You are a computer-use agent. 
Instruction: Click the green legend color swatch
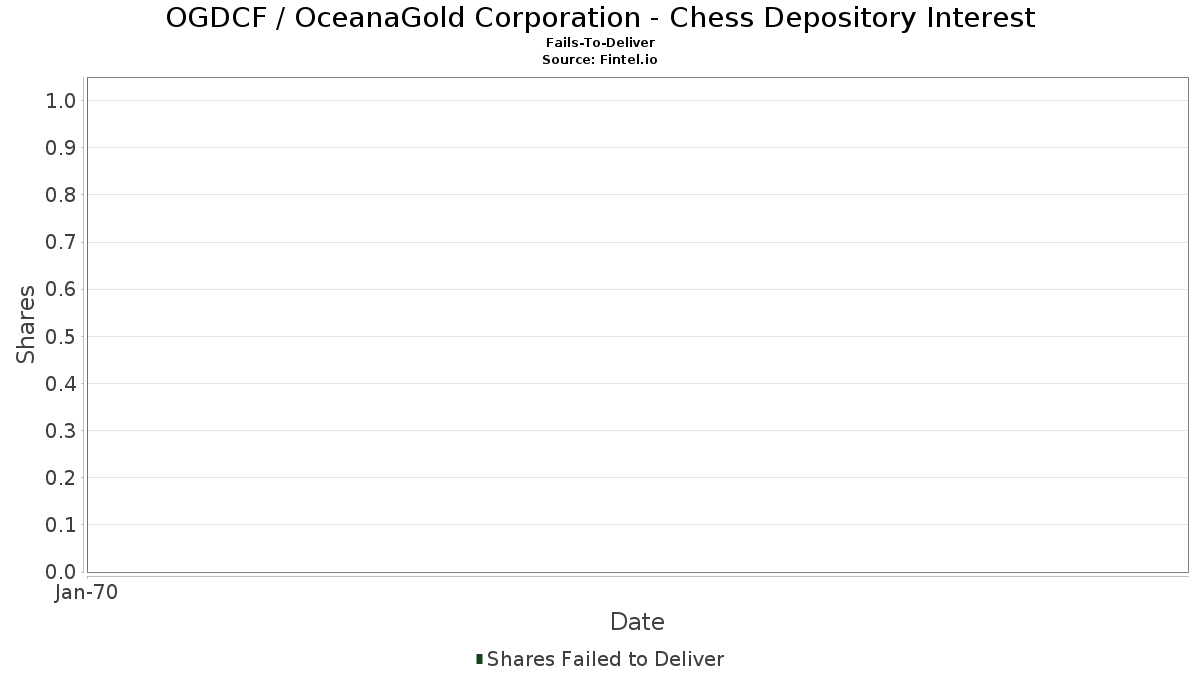point(480,659)
